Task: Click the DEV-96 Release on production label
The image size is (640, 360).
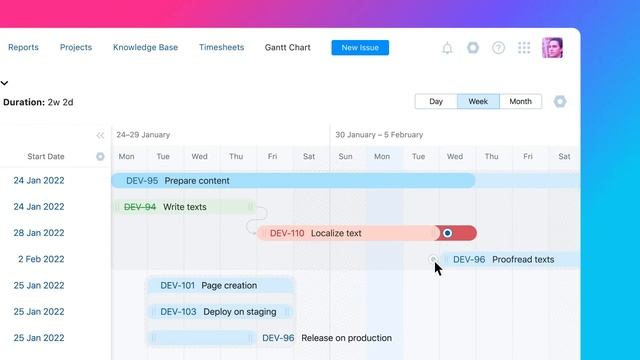Action: pyautogui.click(x=327, y=338)
